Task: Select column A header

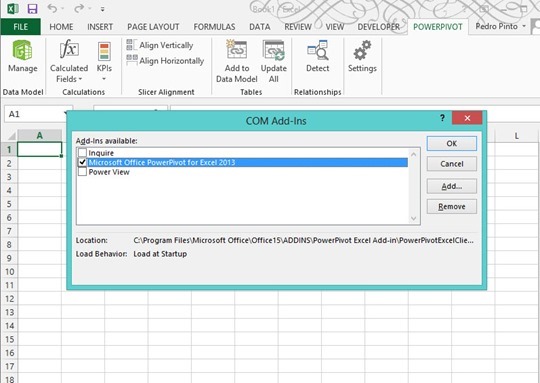Action: (x=40, y=136)
